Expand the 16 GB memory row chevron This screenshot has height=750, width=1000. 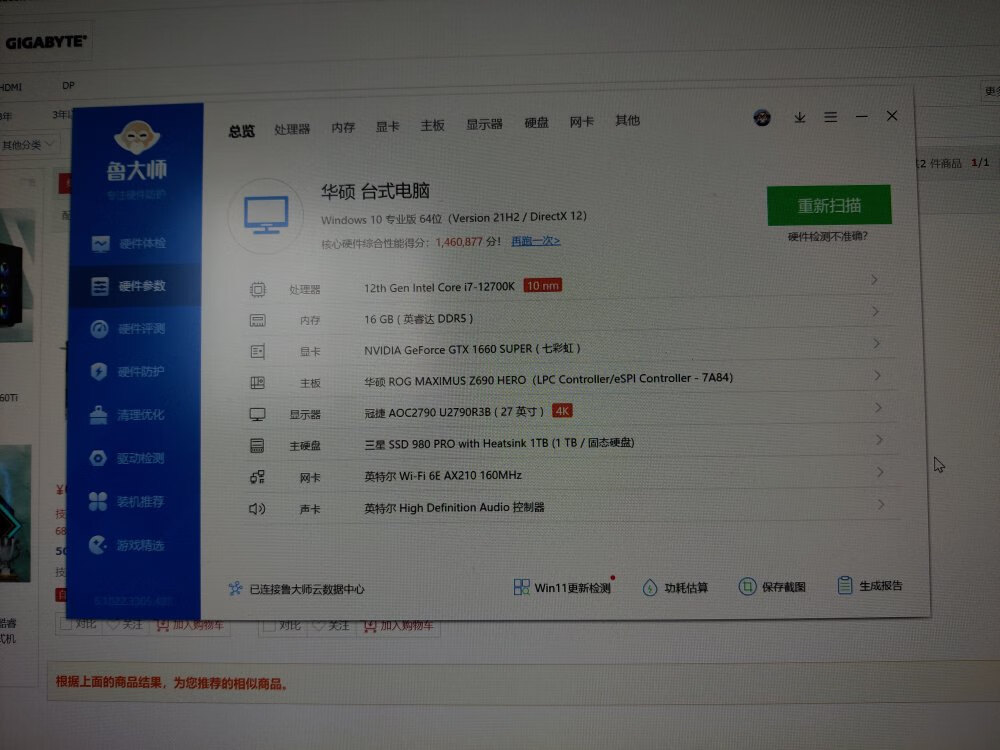click(876, 311)
